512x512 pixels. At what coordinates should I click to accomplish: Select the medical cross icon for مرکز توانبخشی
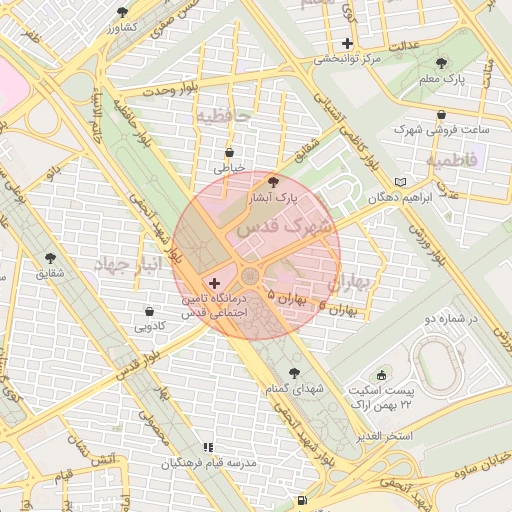coord(347,43)
